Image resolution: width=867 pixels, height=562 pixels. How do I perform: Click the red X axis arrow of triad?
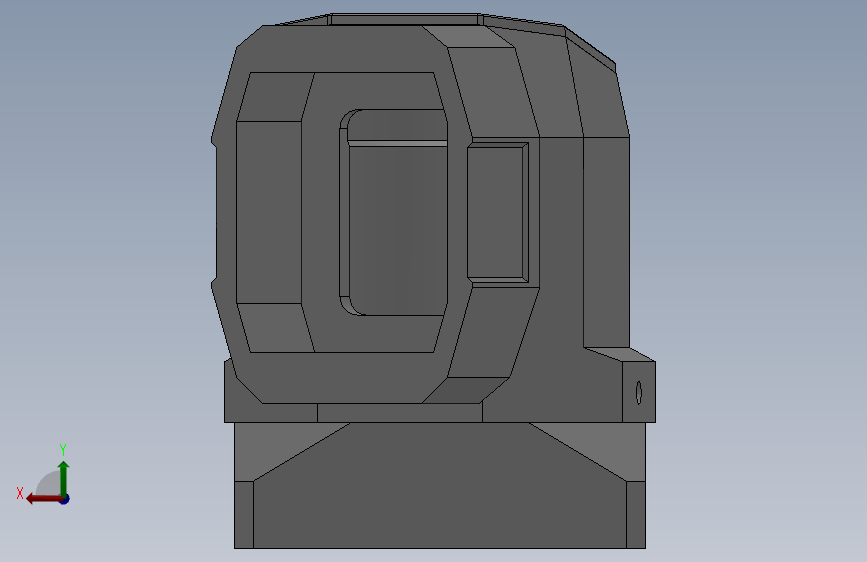tap(43, 499)
